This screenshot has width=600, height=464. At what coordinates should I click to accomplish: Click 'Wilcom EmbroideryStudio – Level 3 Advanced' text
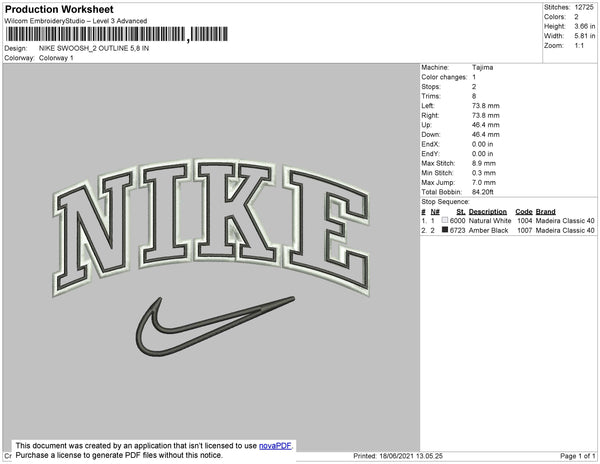click(x=76, y=21)
